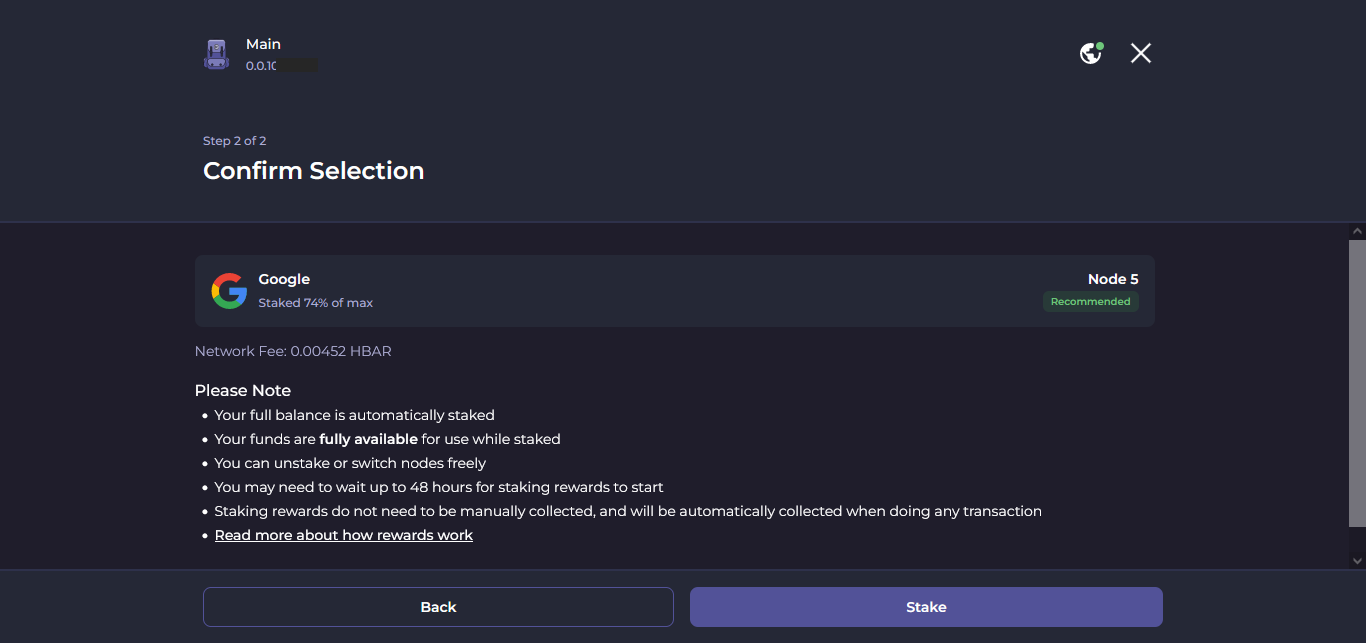Click the Please Note heading
Image resolution: width=1366 pixels, height=643 pixels.
pos(243,390)
